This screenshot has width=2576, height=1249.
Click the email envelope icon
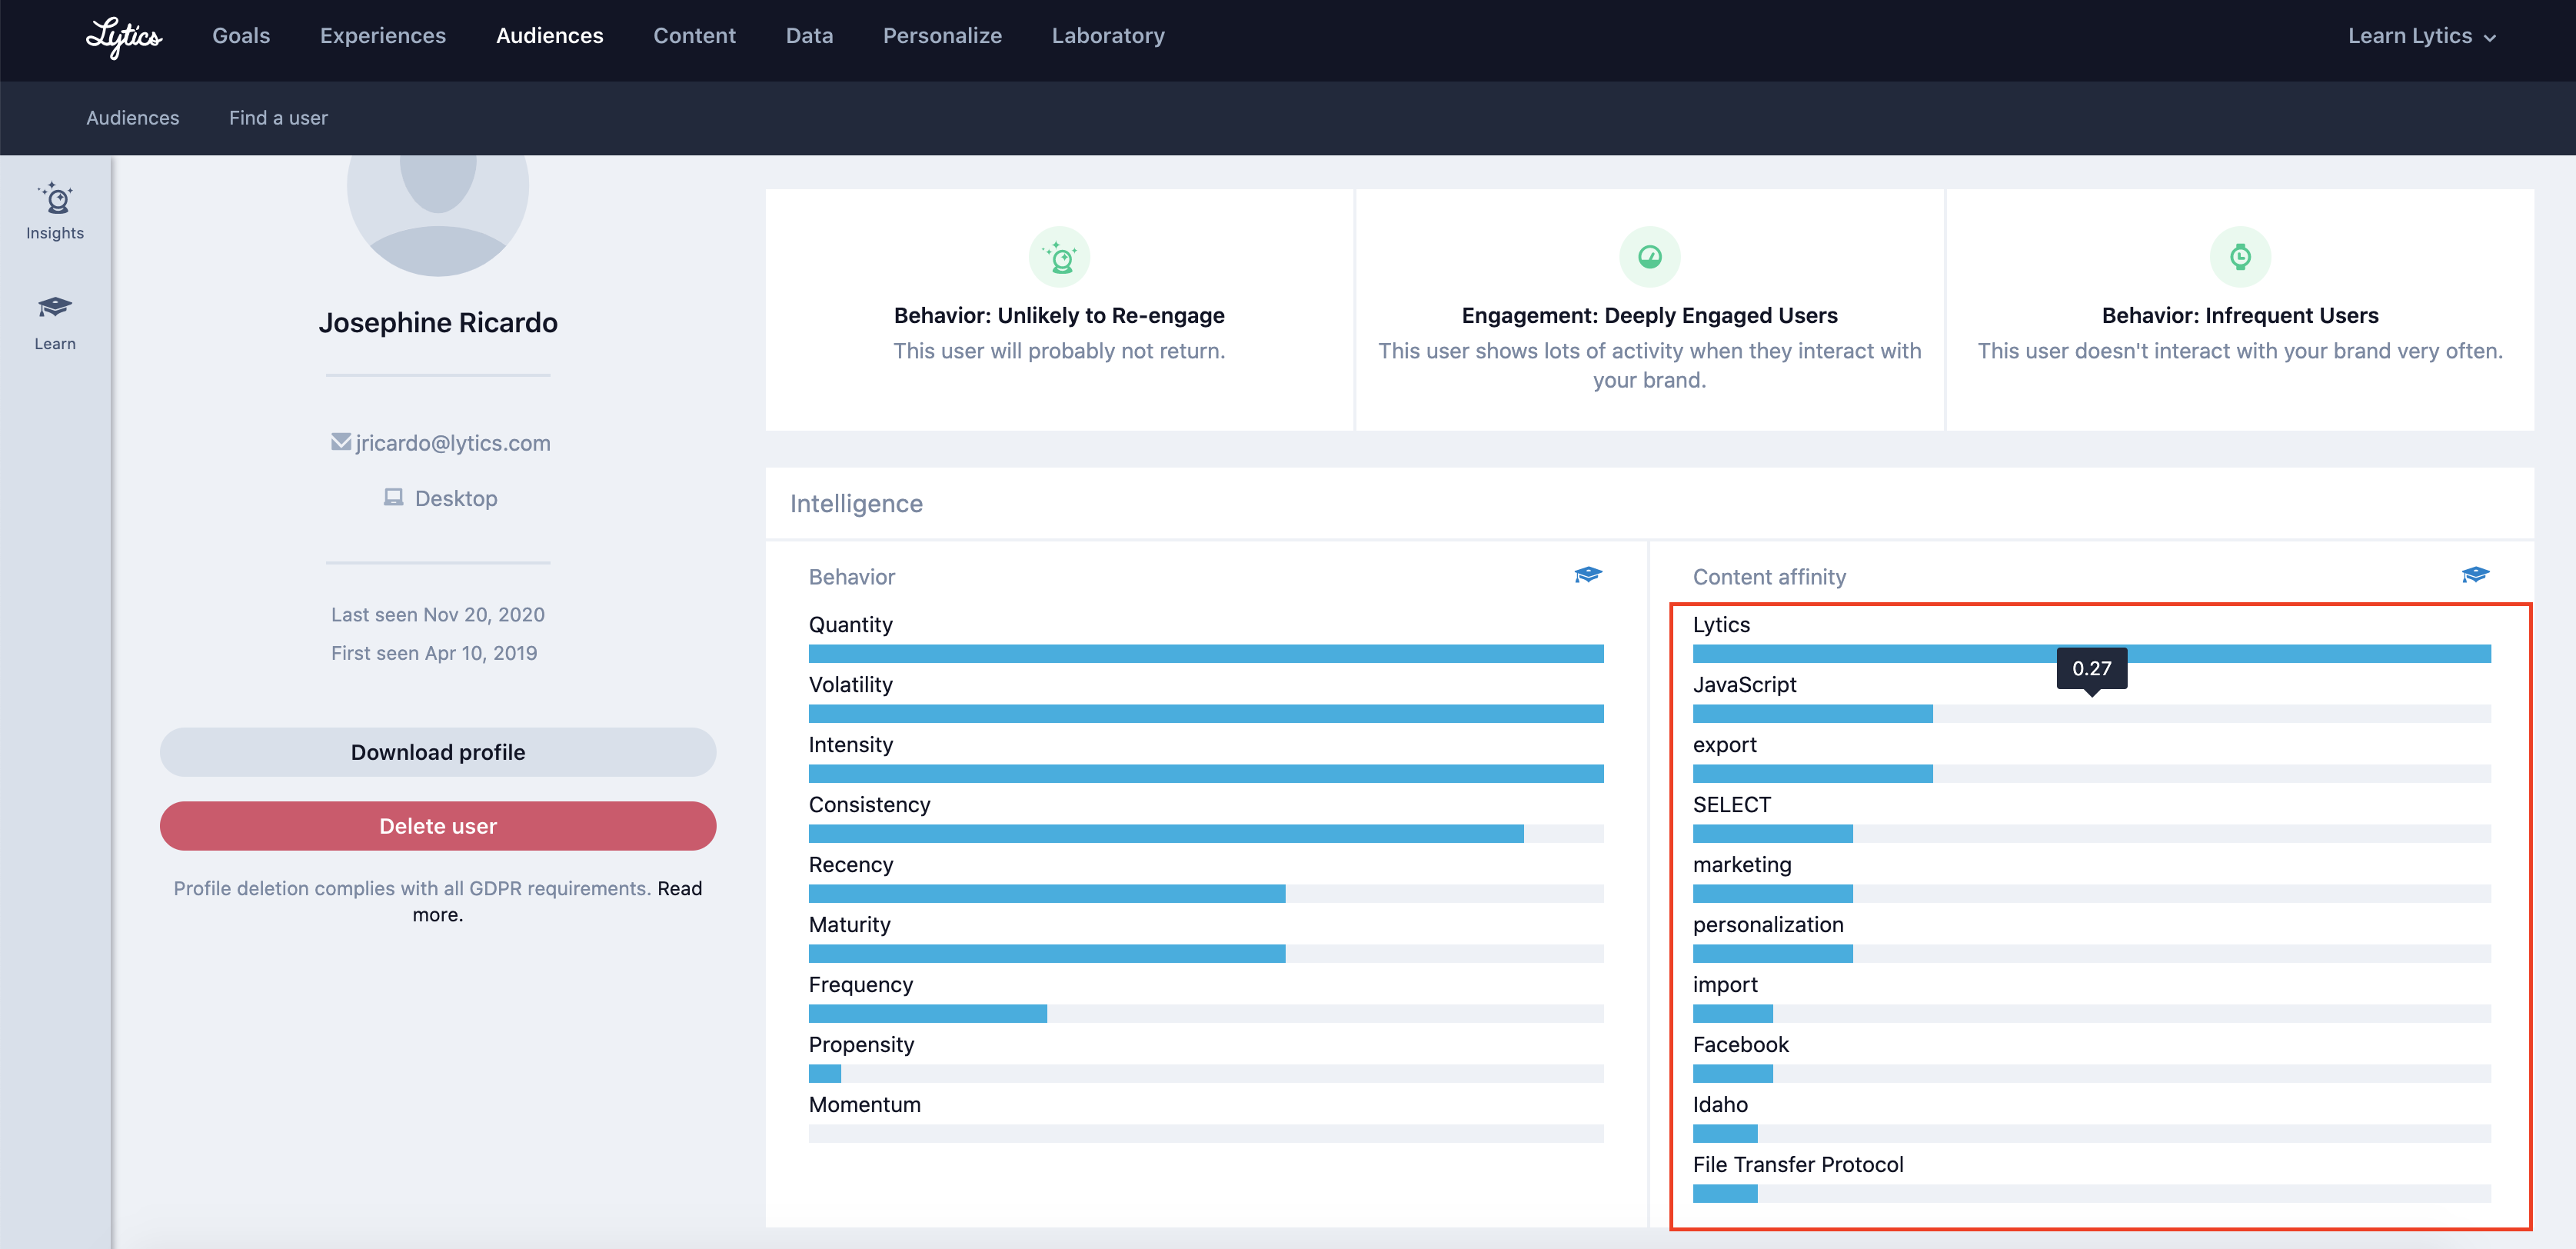tap(341, 442)
